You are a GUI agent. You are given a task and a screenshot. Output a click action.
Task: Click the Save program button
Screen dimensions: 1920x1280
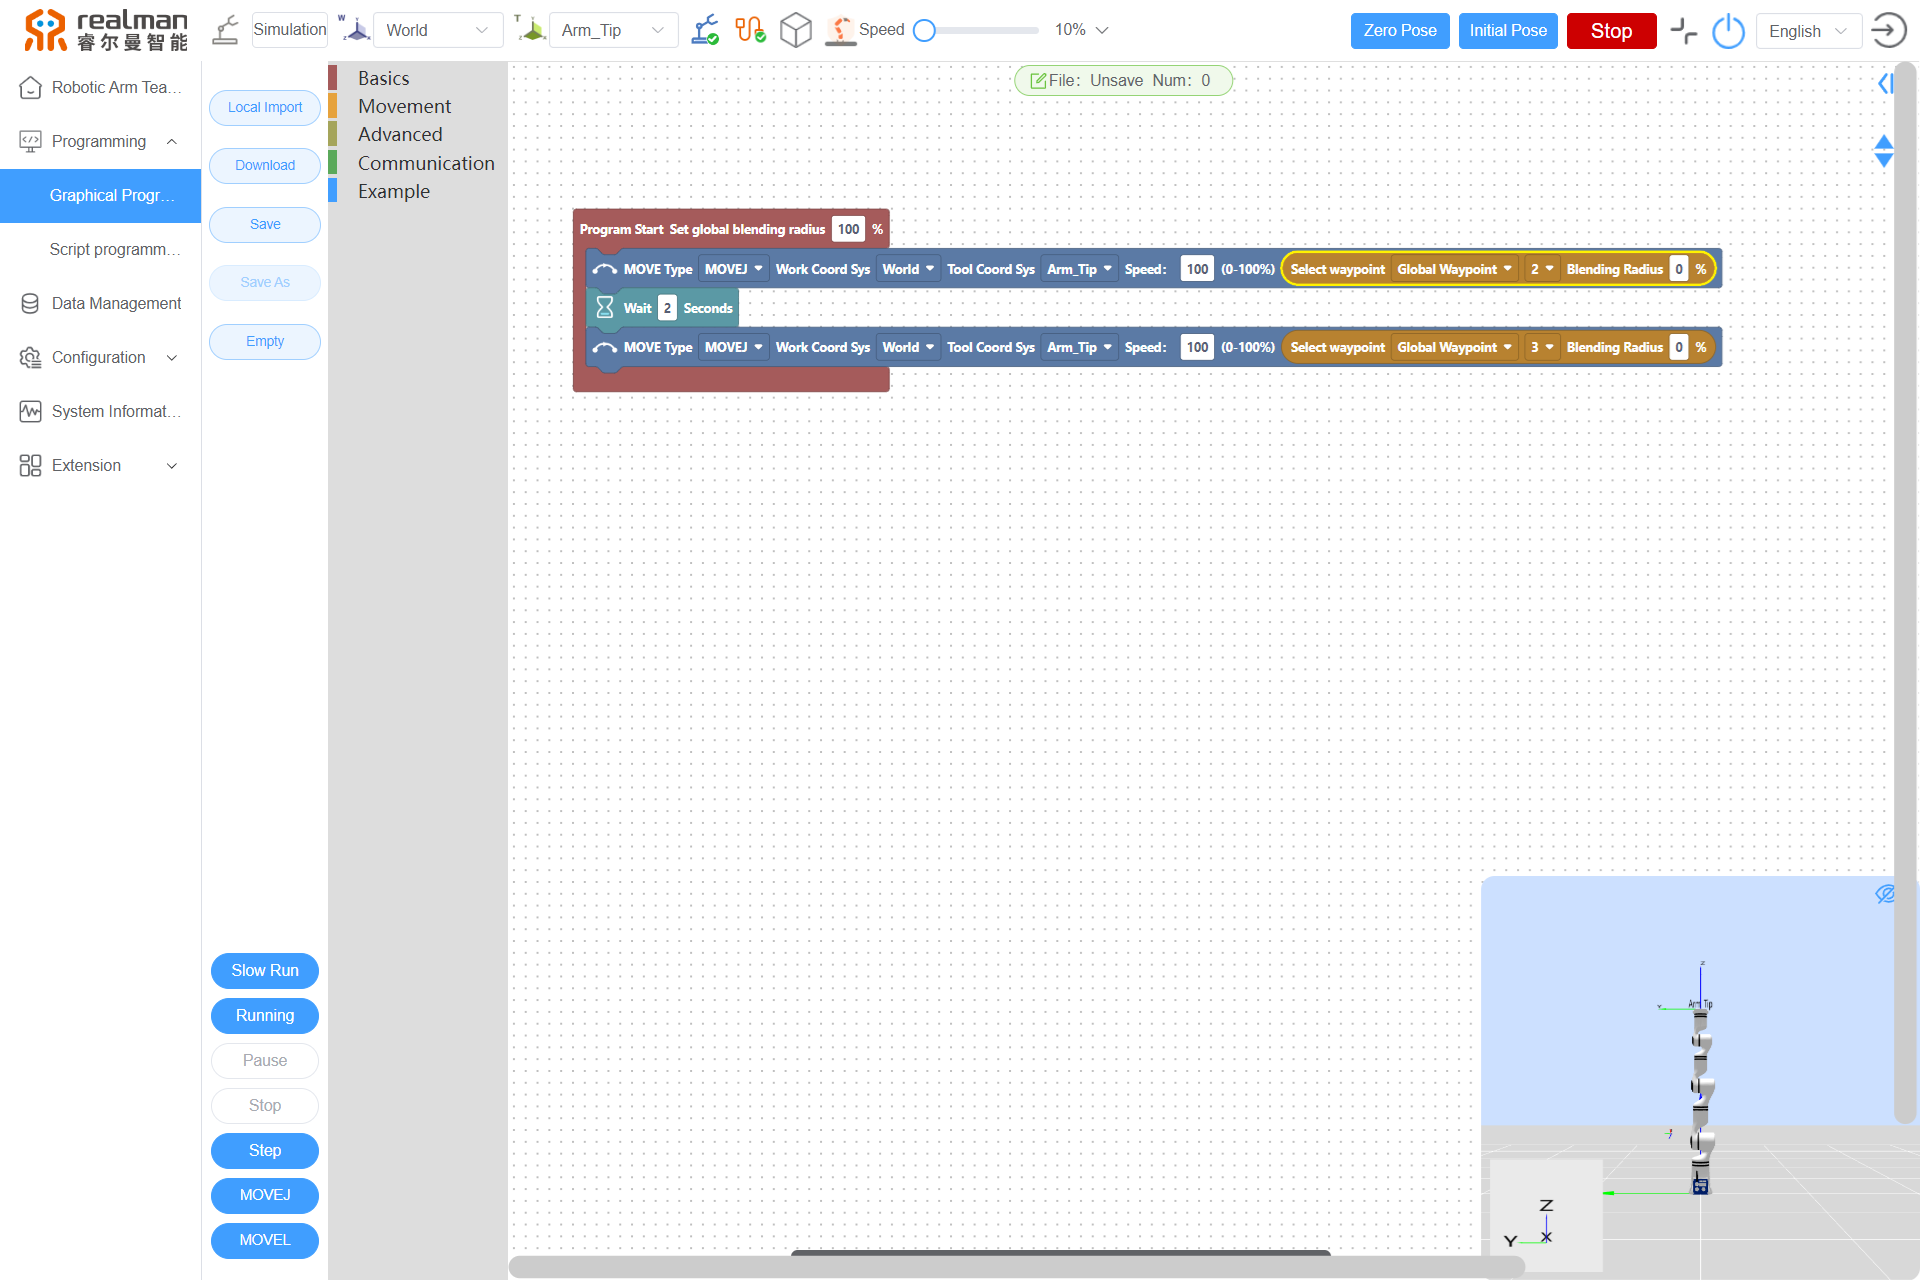pyautogui.click(x=264, y=224)
